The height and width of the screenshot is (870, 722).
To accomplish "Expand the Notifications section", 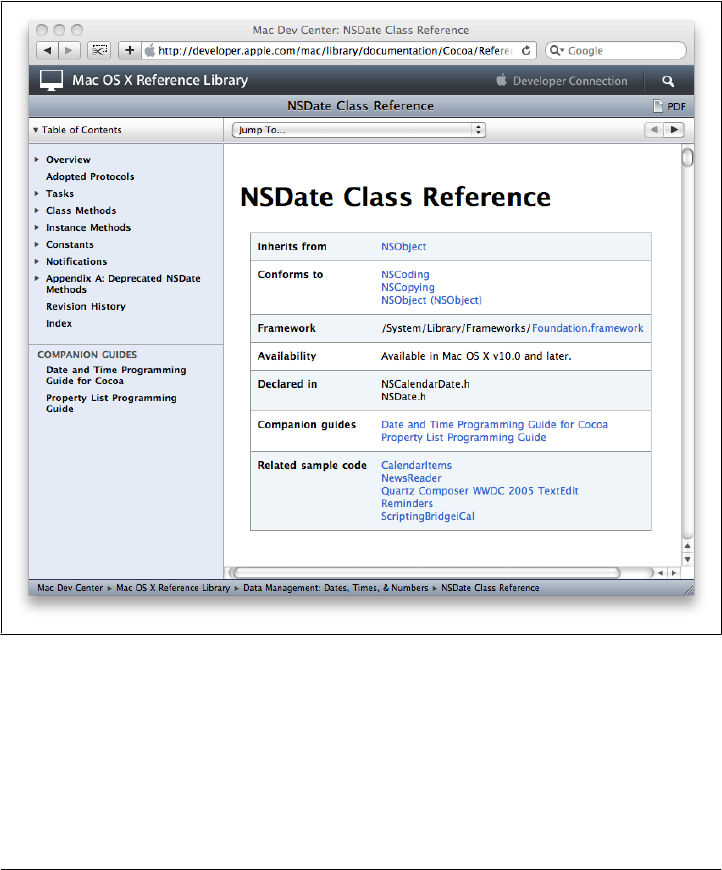I will tap(37, 261).
